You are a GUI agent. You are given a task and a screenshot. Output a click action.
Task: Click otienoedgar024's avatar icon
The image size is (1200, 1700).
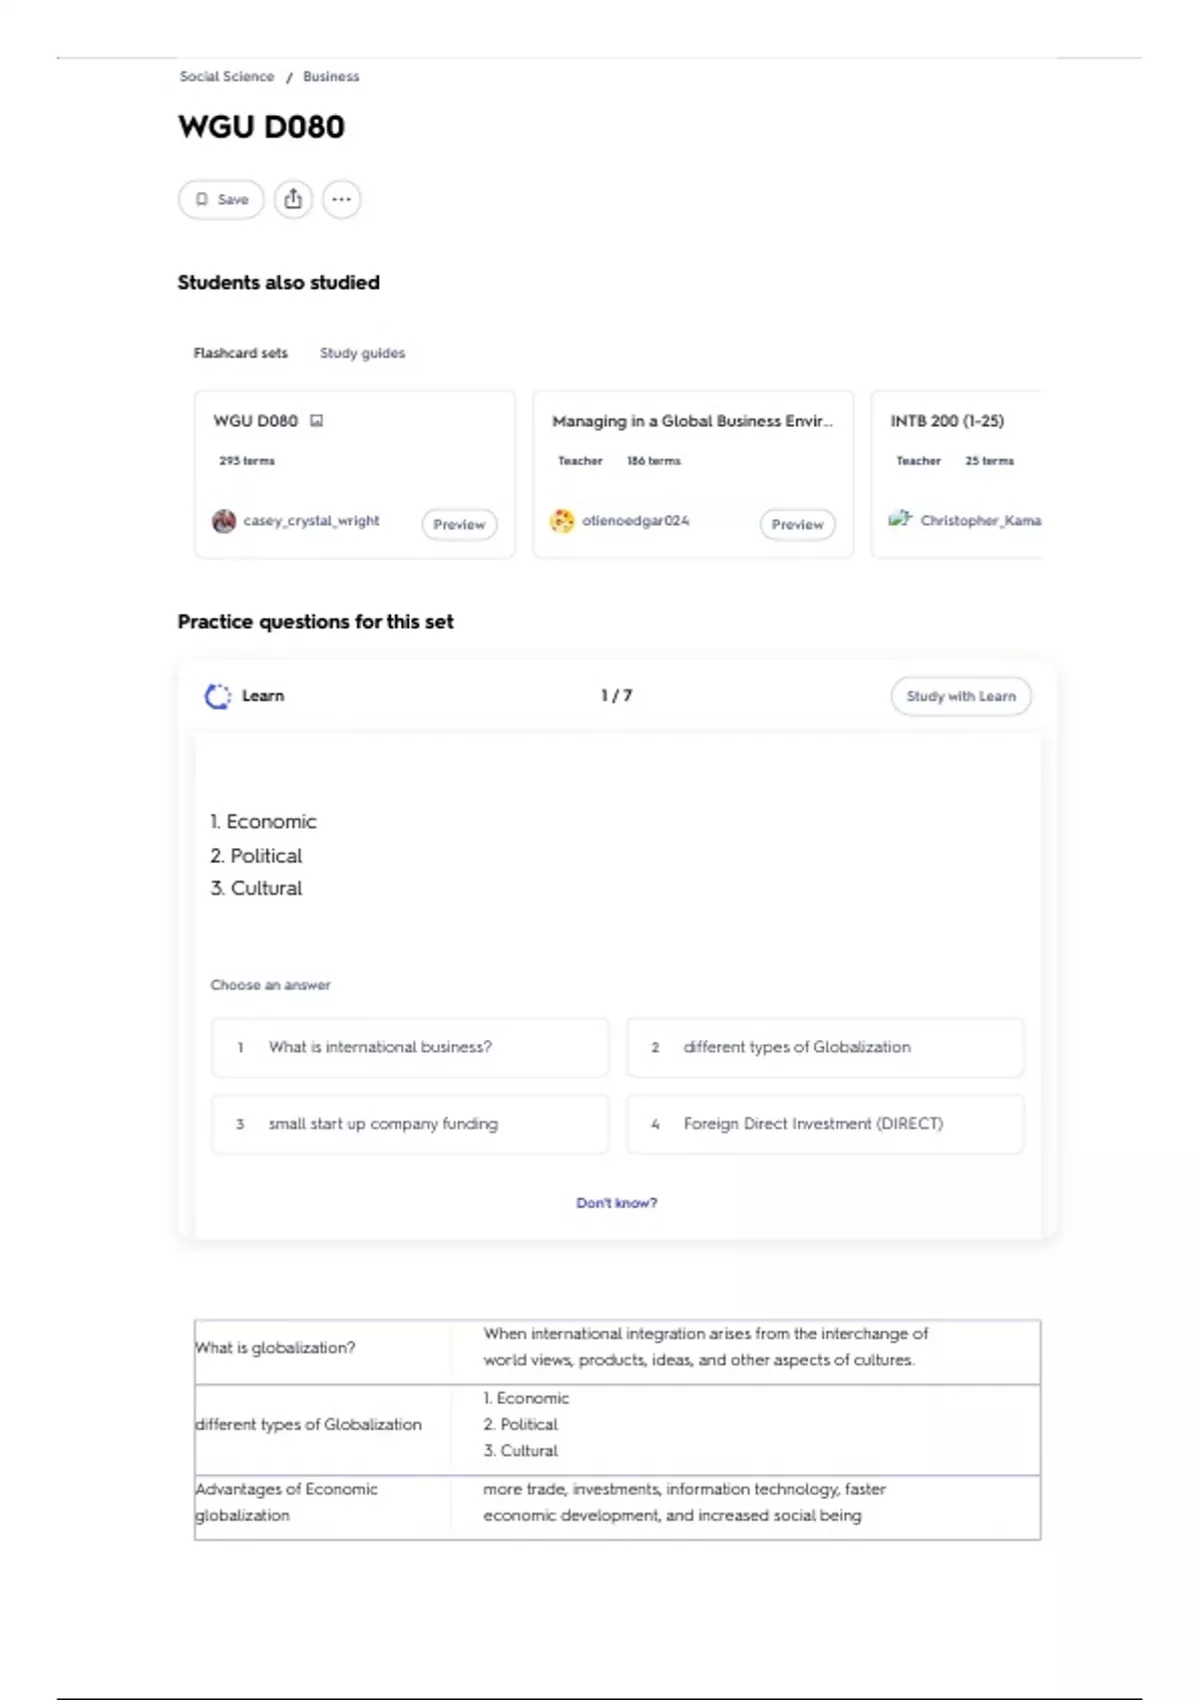563,521
